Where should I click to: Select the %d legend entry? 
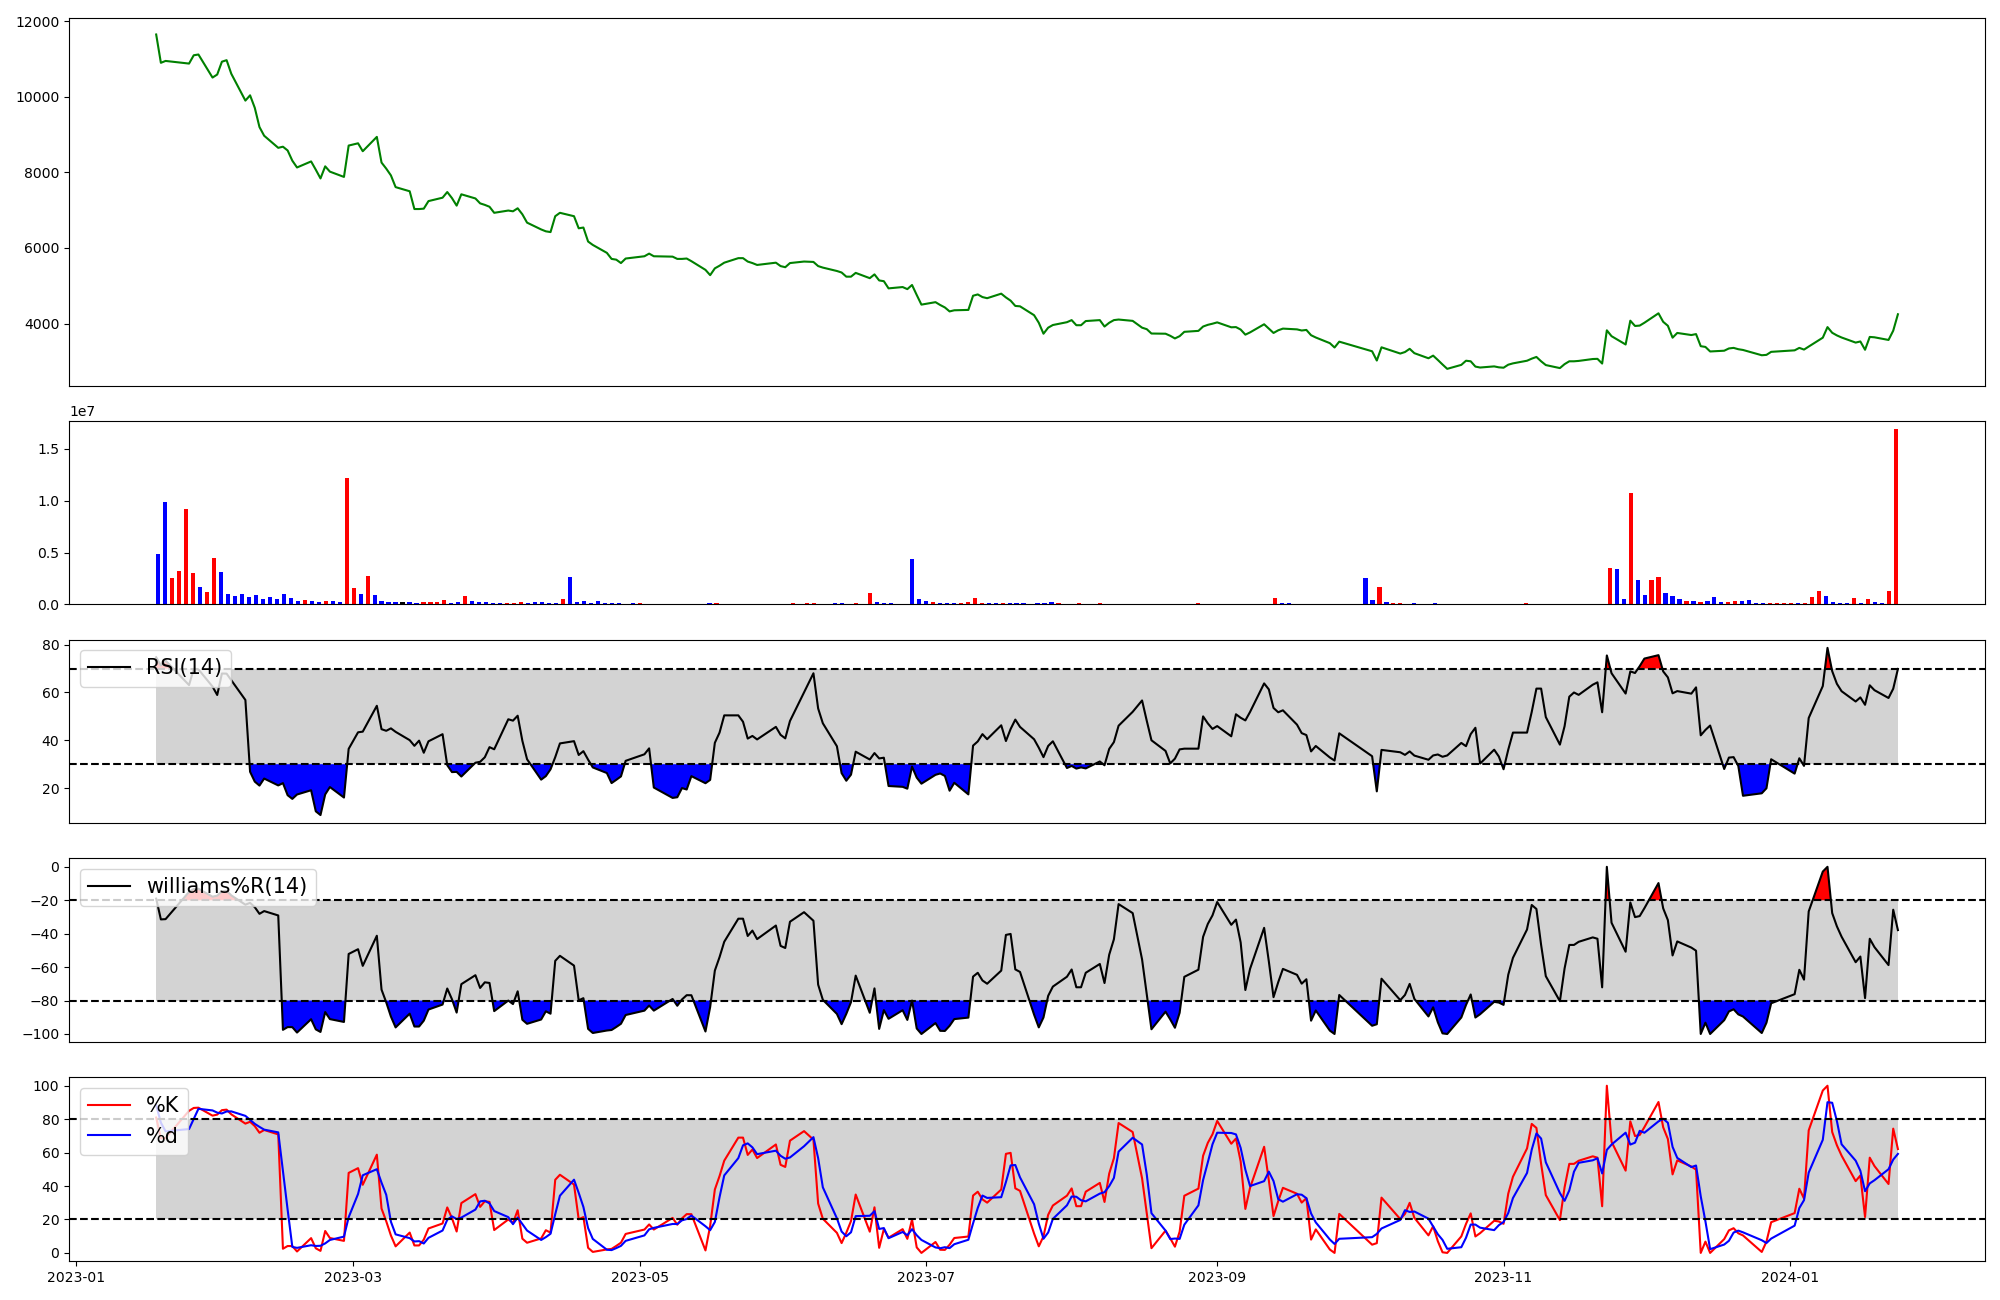click(x=162, y=1136)
